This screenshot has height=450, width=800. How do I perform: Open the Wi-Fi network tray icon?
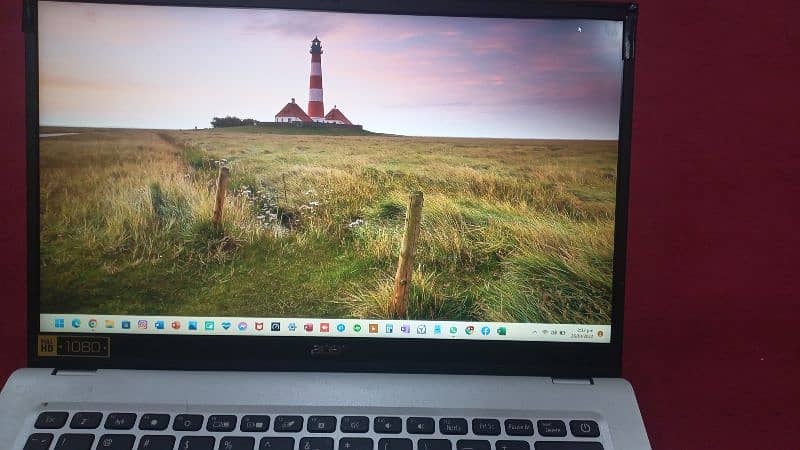[545, 331]
